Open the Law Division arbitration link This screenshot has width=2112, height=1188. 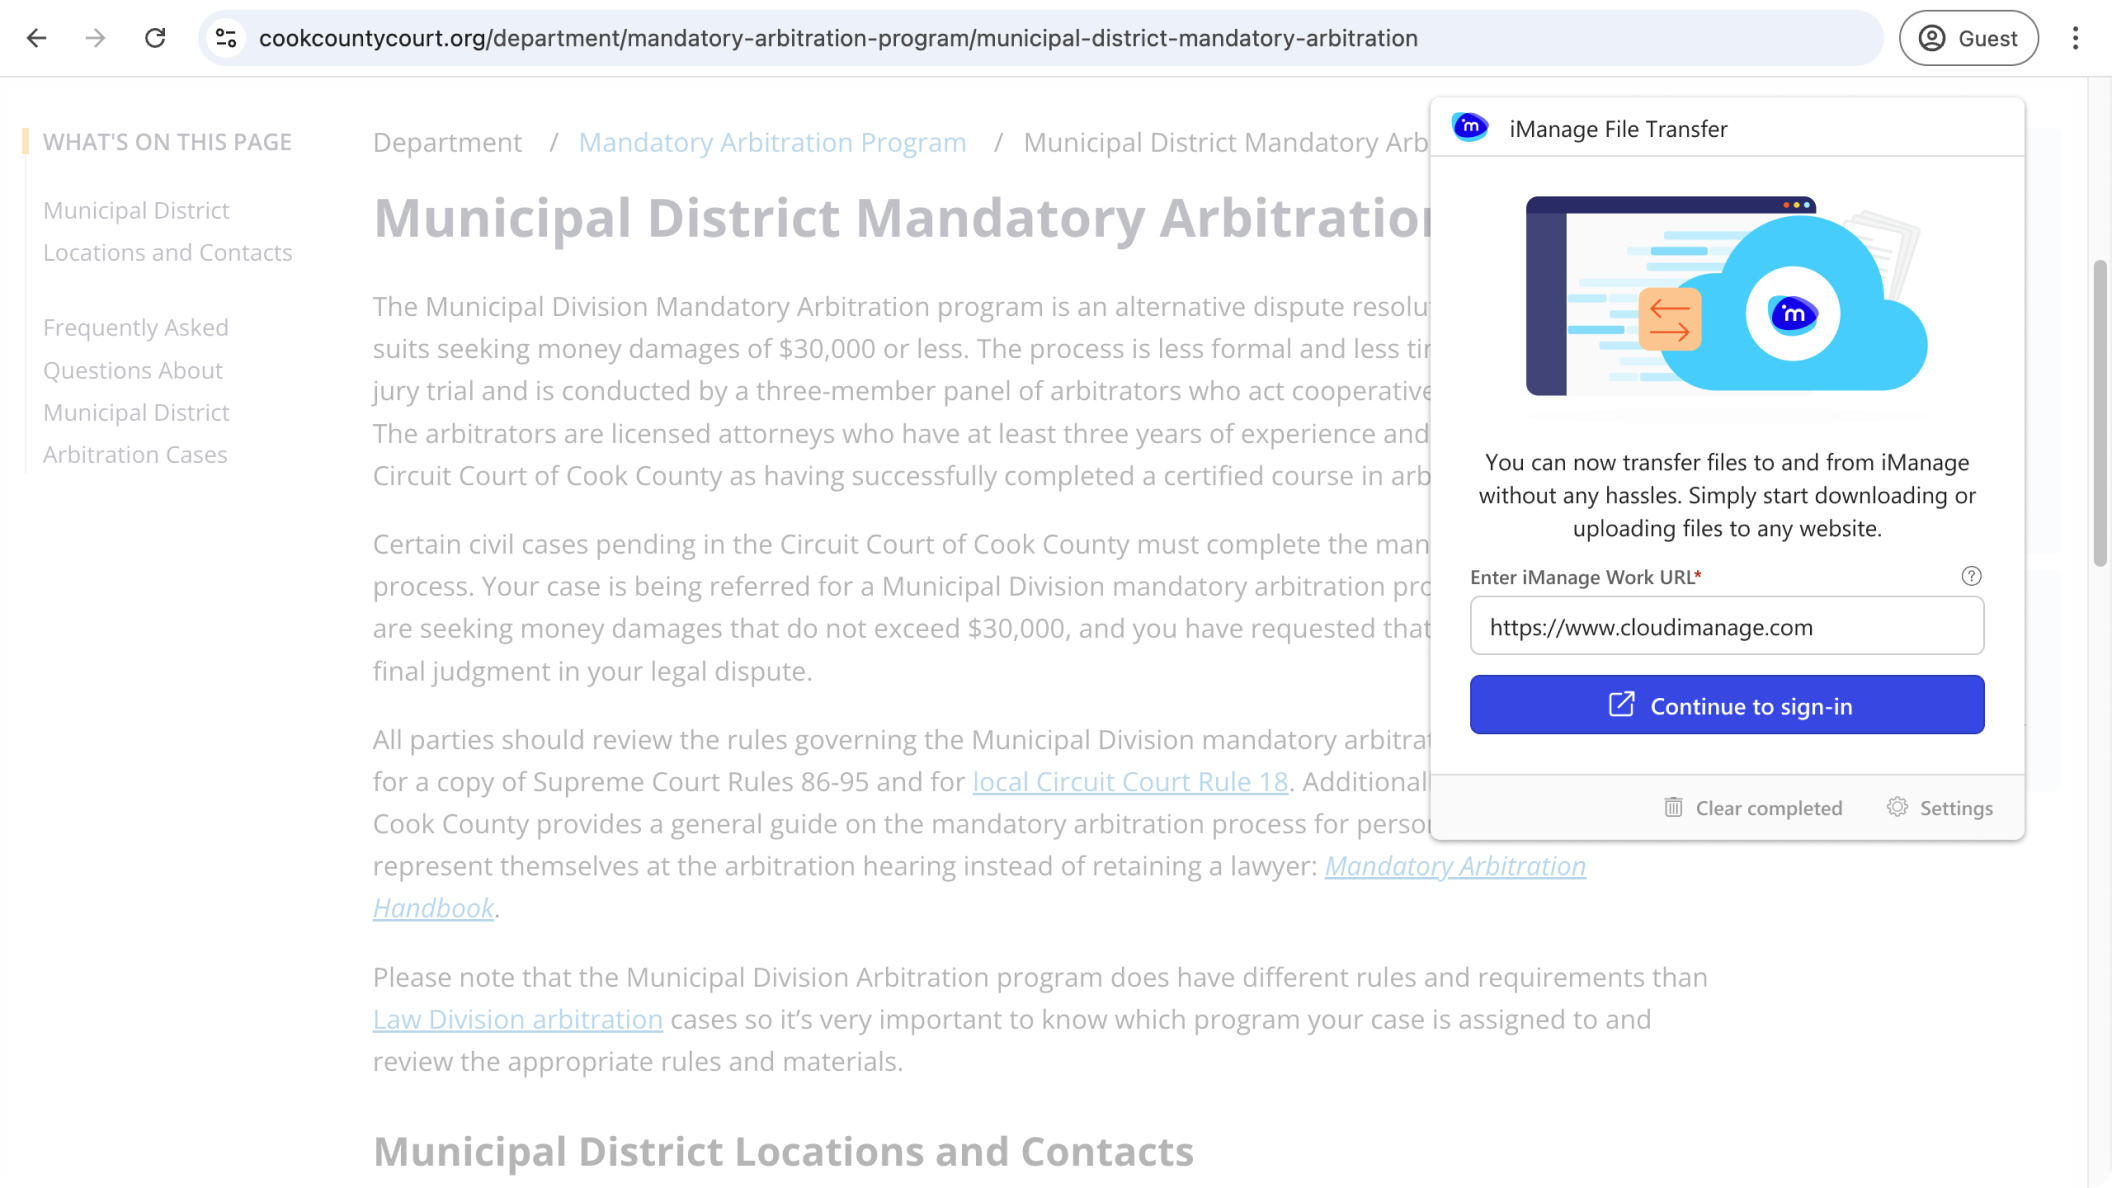(517, 1019)
